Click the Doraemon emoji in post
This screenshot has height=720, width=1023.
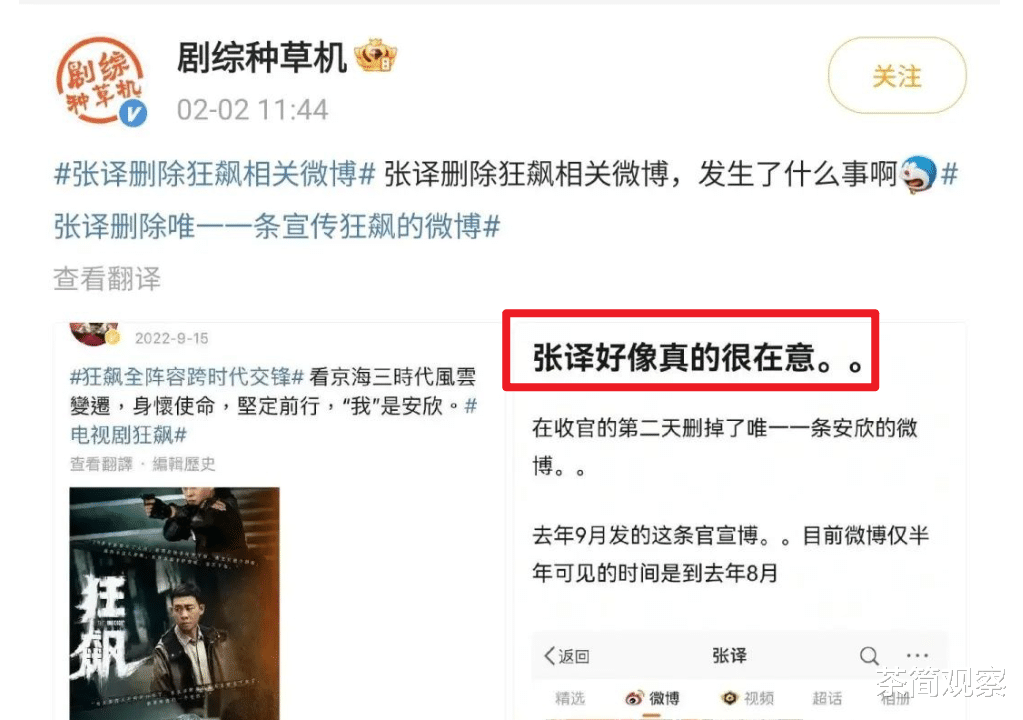pos(919,174)
